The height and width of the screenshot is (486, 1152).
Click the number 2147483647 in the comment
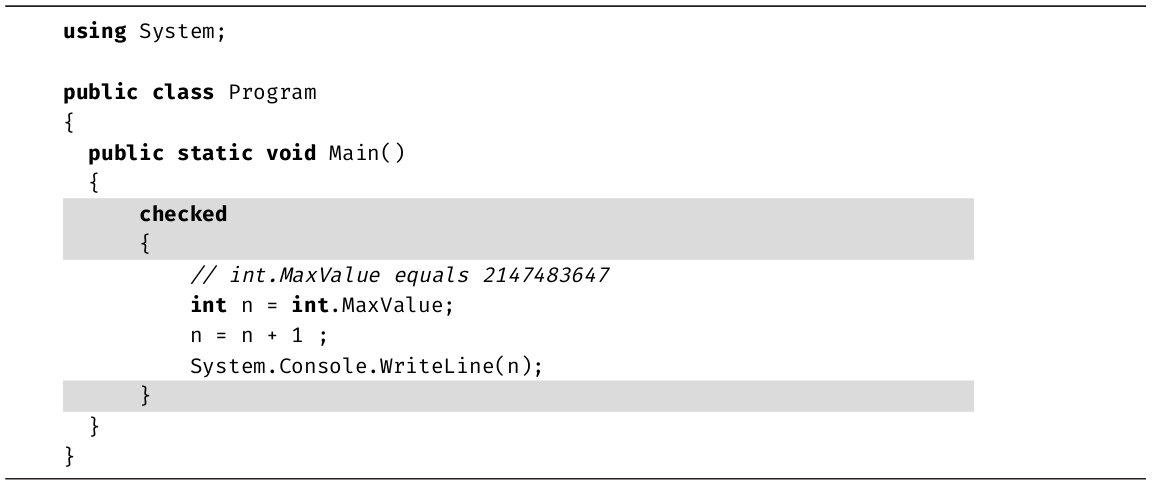point(549,275)
